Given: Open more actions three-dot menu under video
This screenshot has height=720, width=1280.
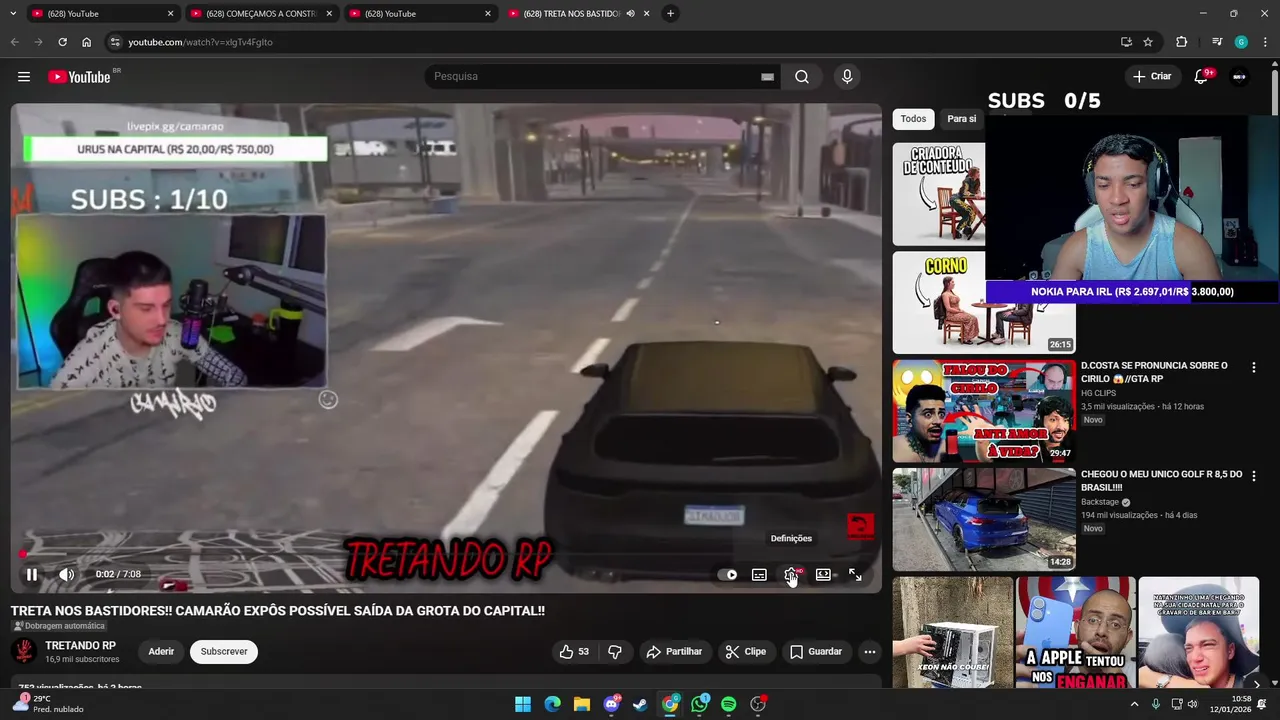Looking at the screenshot, I should click(870, 652).
